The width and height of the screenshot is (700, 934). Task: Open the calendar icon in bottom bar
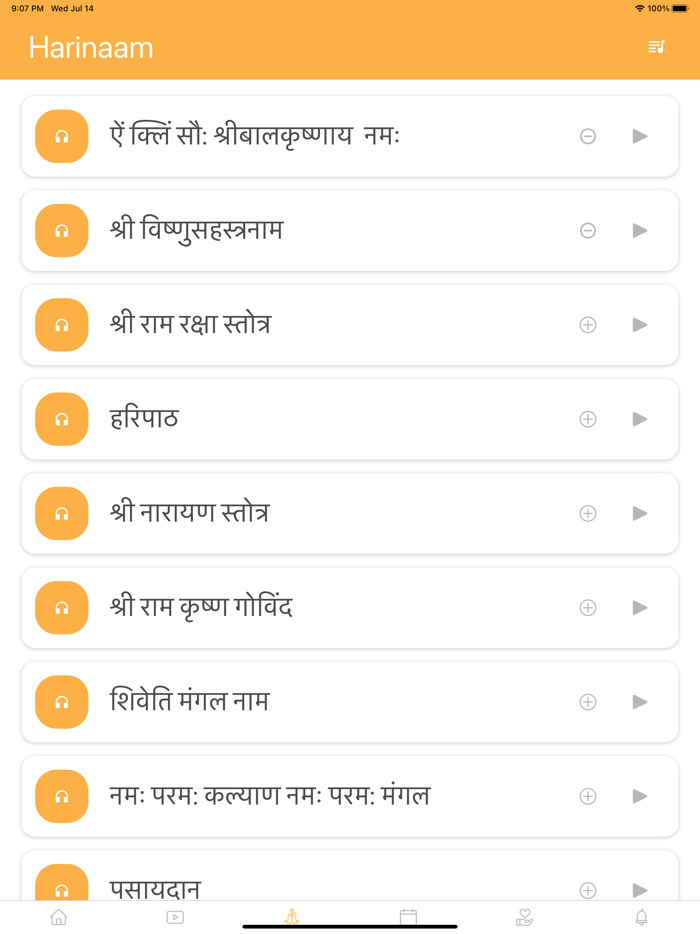point(408,915)
